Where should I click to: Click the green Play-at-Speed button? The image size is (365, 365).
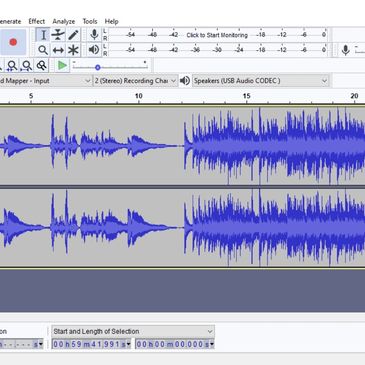point(62,66)
